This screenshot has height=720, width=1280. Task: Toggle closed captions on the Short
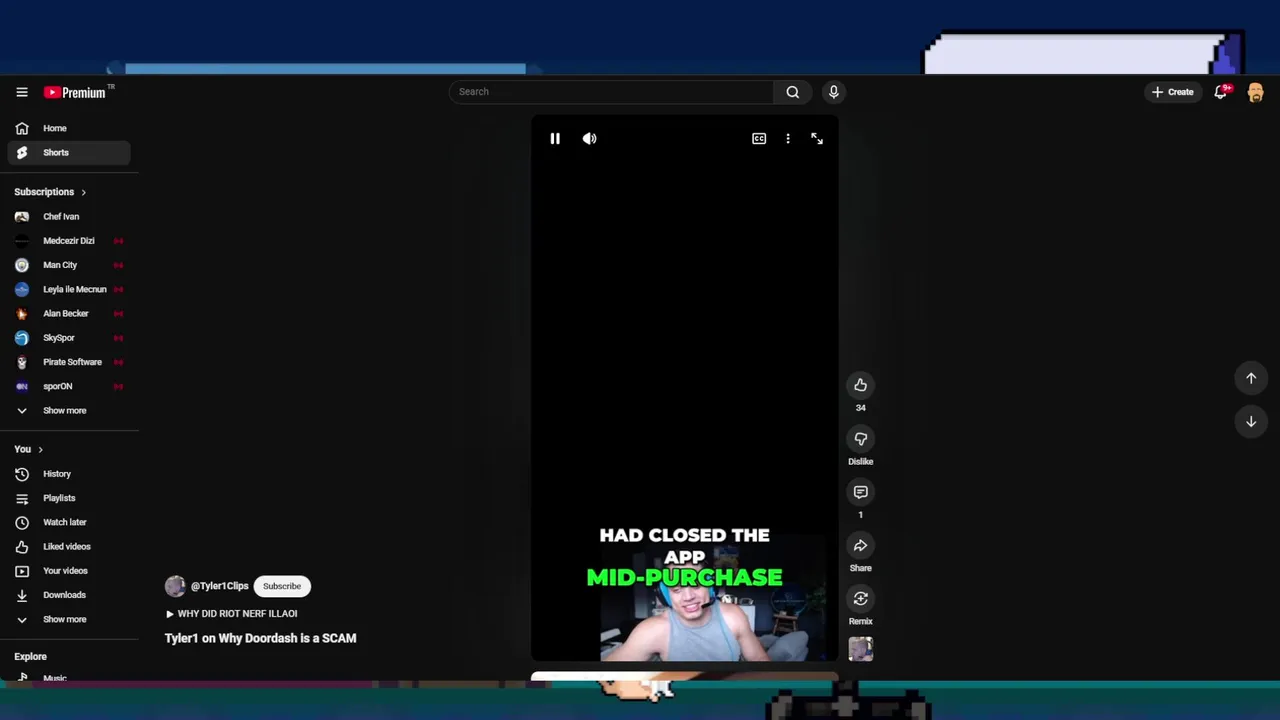[759, 139]
